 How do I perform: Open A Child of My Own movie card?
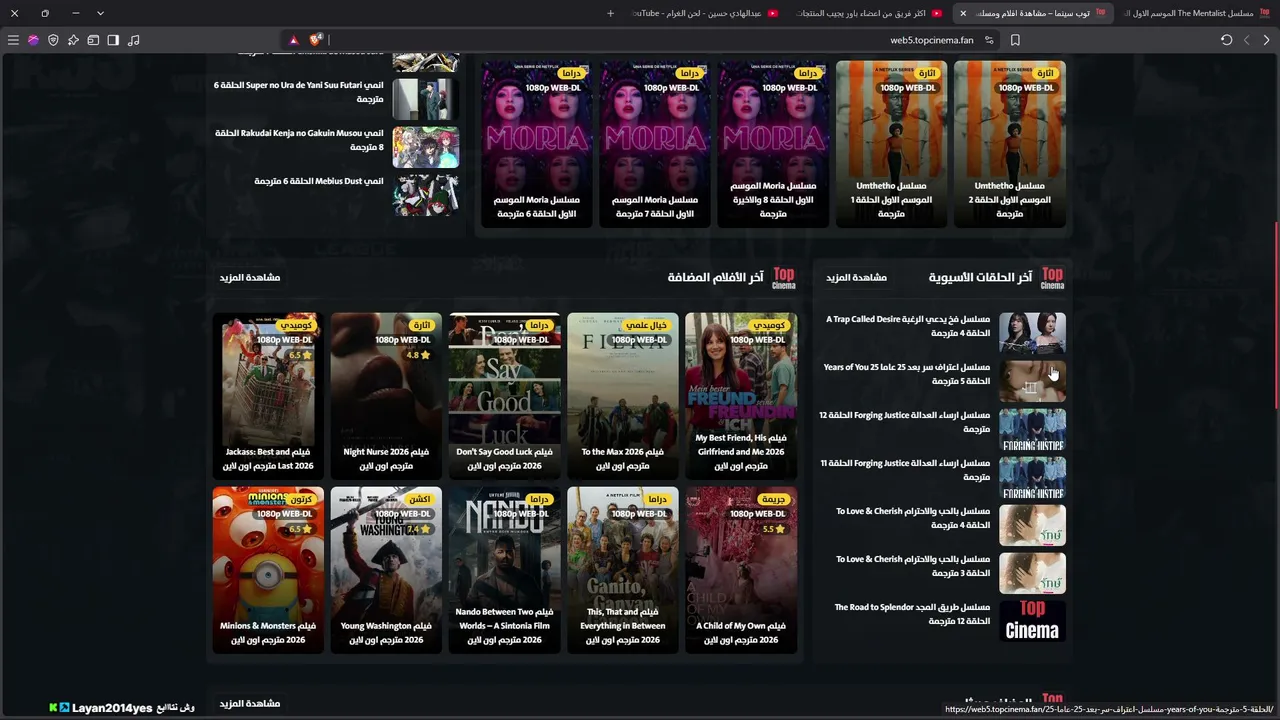[741, 570]
